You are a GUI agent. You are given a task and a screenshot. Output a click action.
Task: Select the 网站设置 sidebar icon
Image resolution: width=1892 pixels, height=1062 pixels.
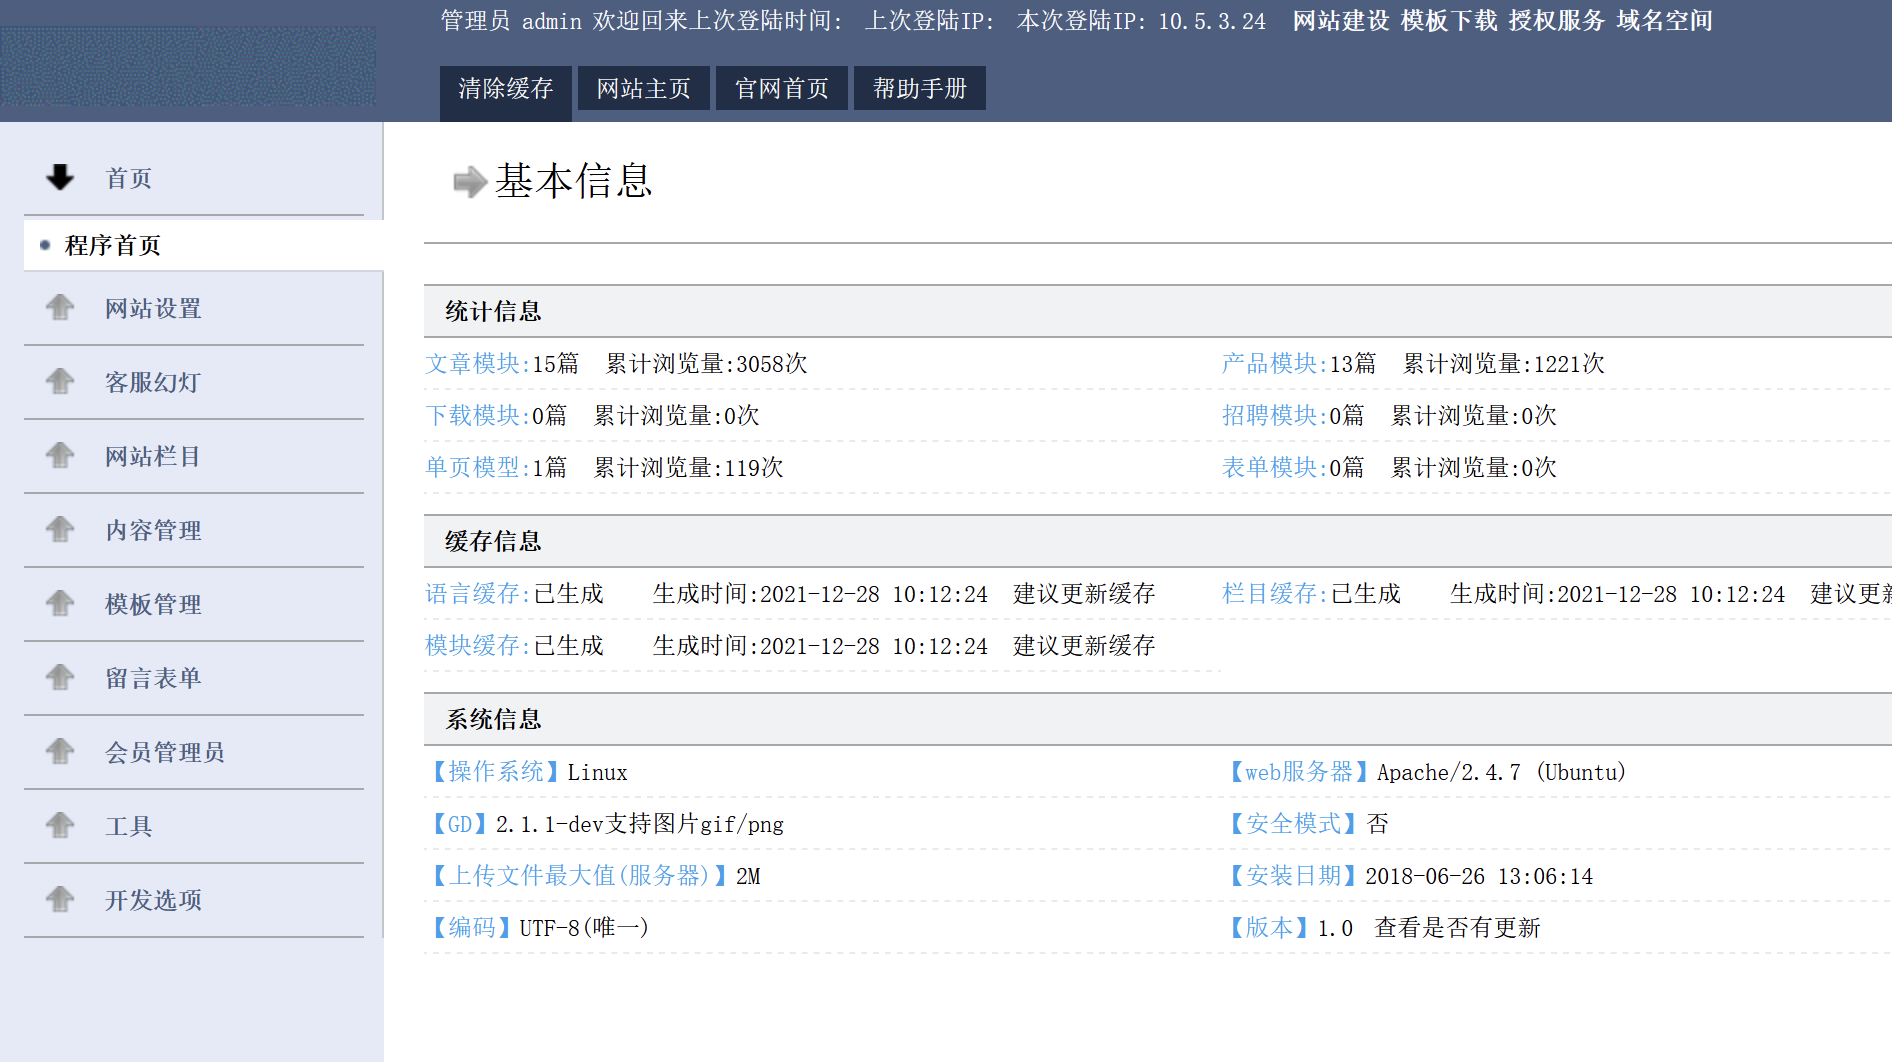(59, 308)
